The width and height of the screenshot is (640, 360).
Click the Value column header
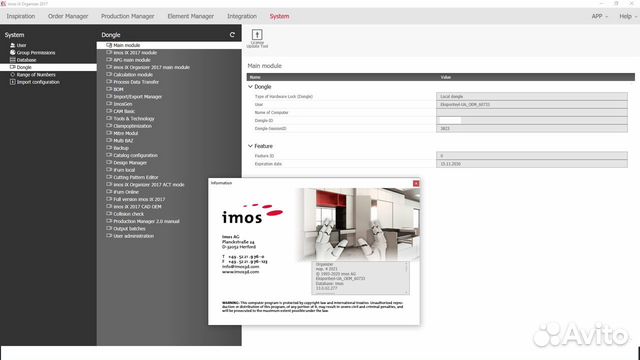446,77
